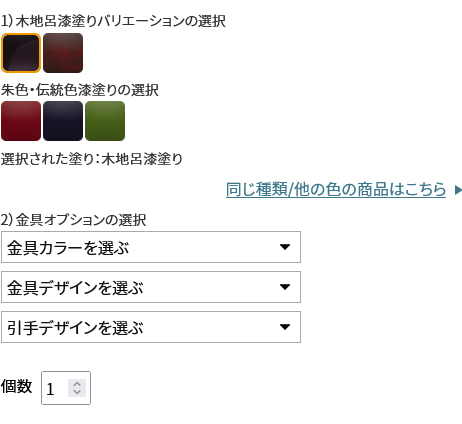Image resolution: width=462 pixels, height=424 pixels.
Task: Choose the vermilion red lacquer swatch
Action: pyautogui.click(x=21, y=121)
